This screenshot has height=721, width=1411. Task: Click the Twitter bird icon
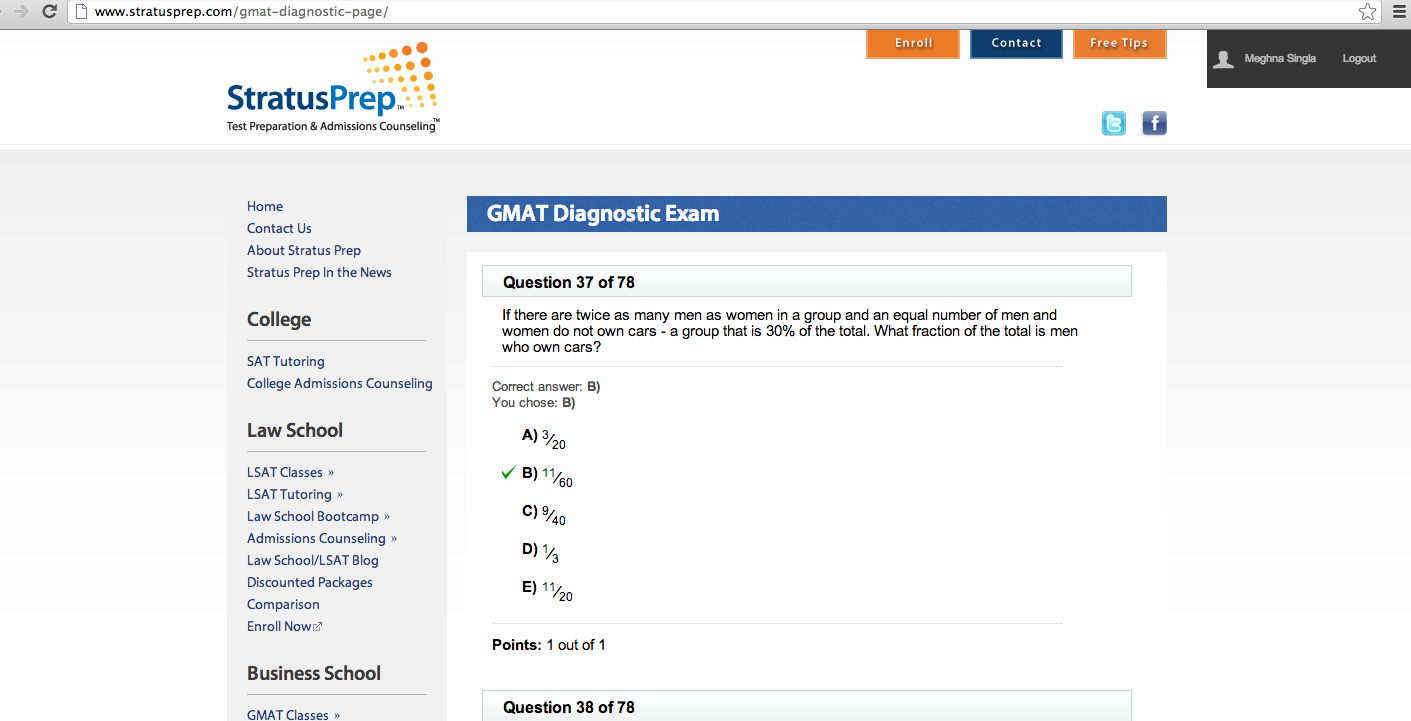pos(1113,123)
